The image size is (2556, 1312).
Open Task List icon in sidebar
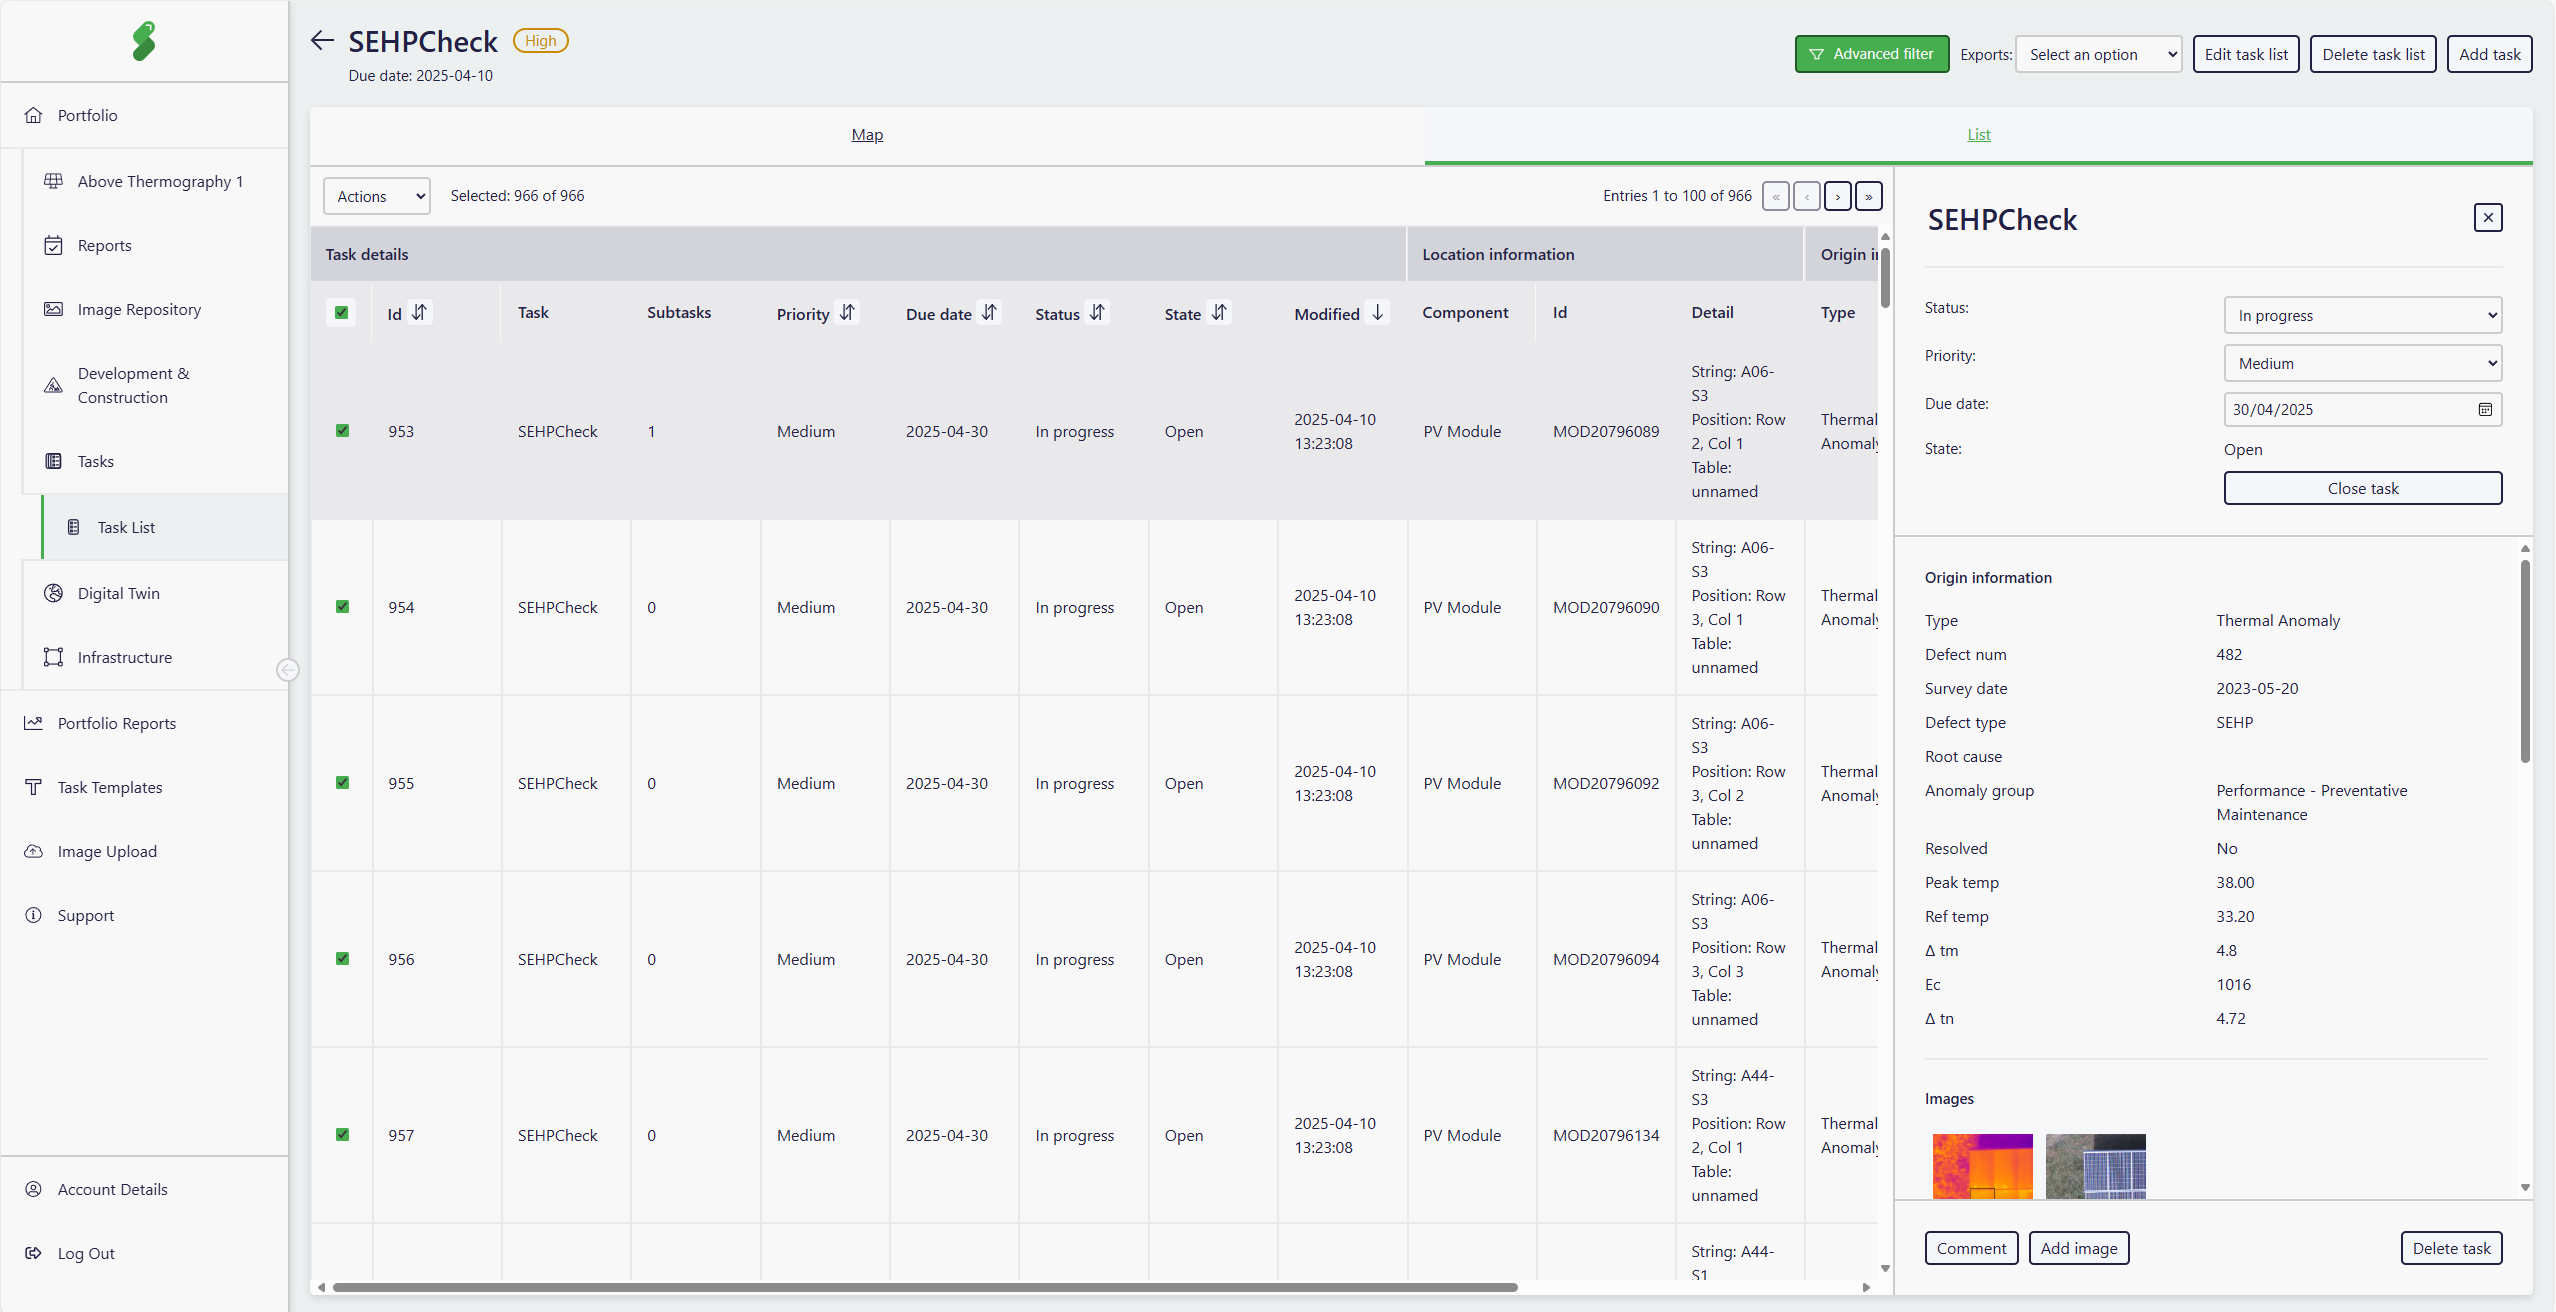73,527
